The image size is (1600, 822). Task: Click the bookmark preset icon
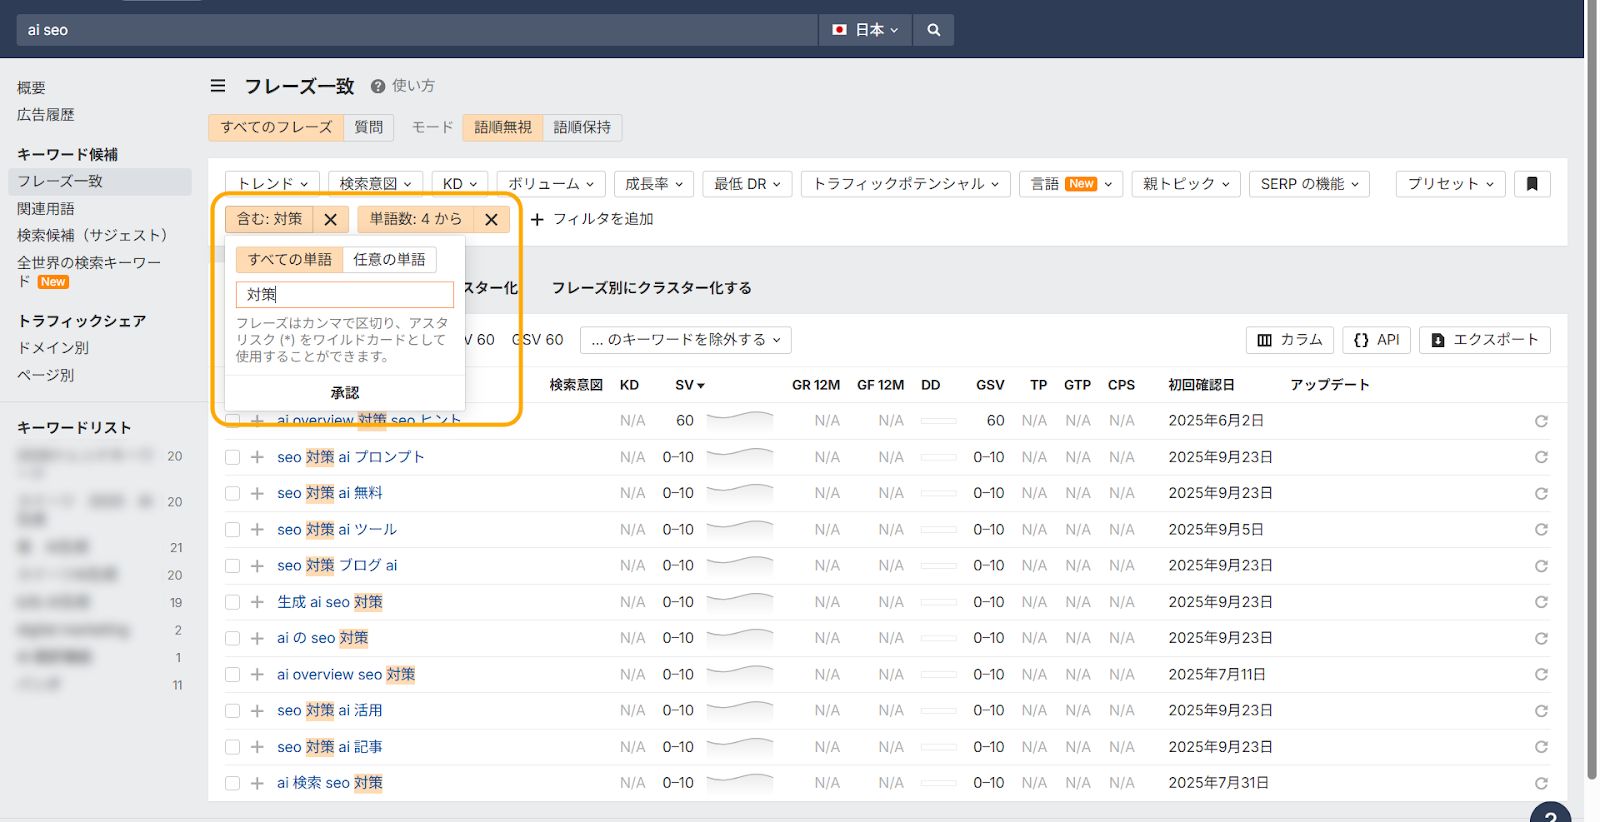pos(1532,184)
